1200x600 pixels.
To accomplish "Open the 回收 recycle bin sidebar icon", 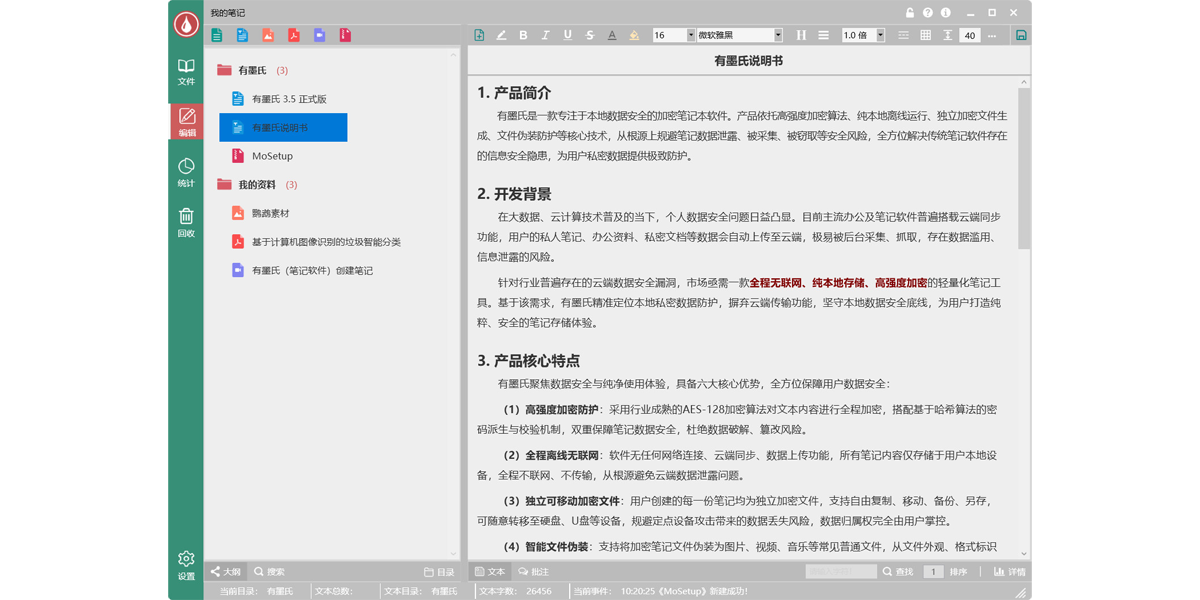I will (186, 222).
